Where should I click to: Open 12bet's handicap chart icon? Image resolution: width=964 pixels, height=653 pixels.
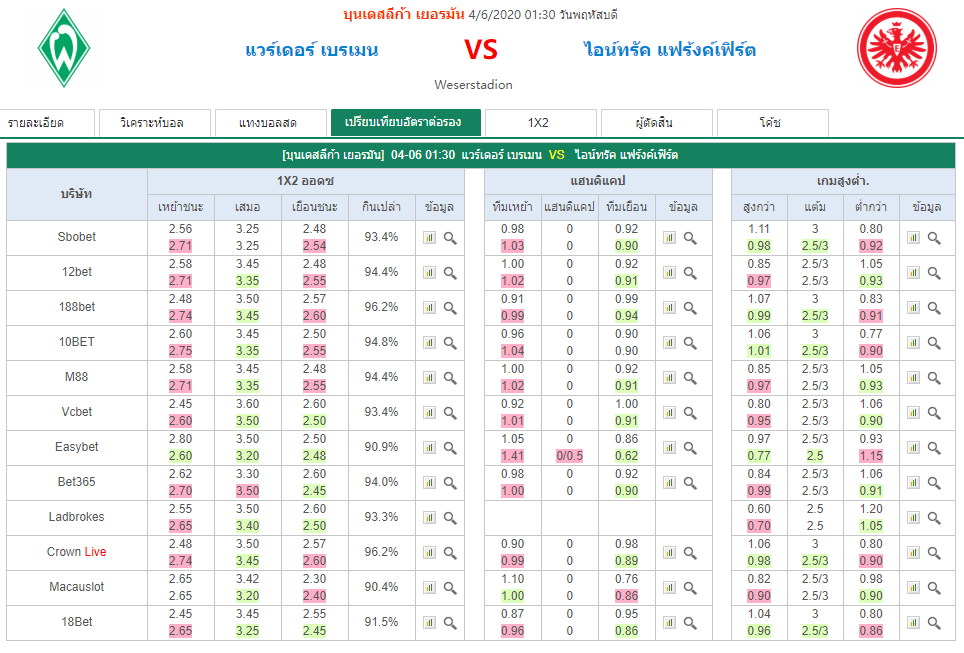[670, 272]
